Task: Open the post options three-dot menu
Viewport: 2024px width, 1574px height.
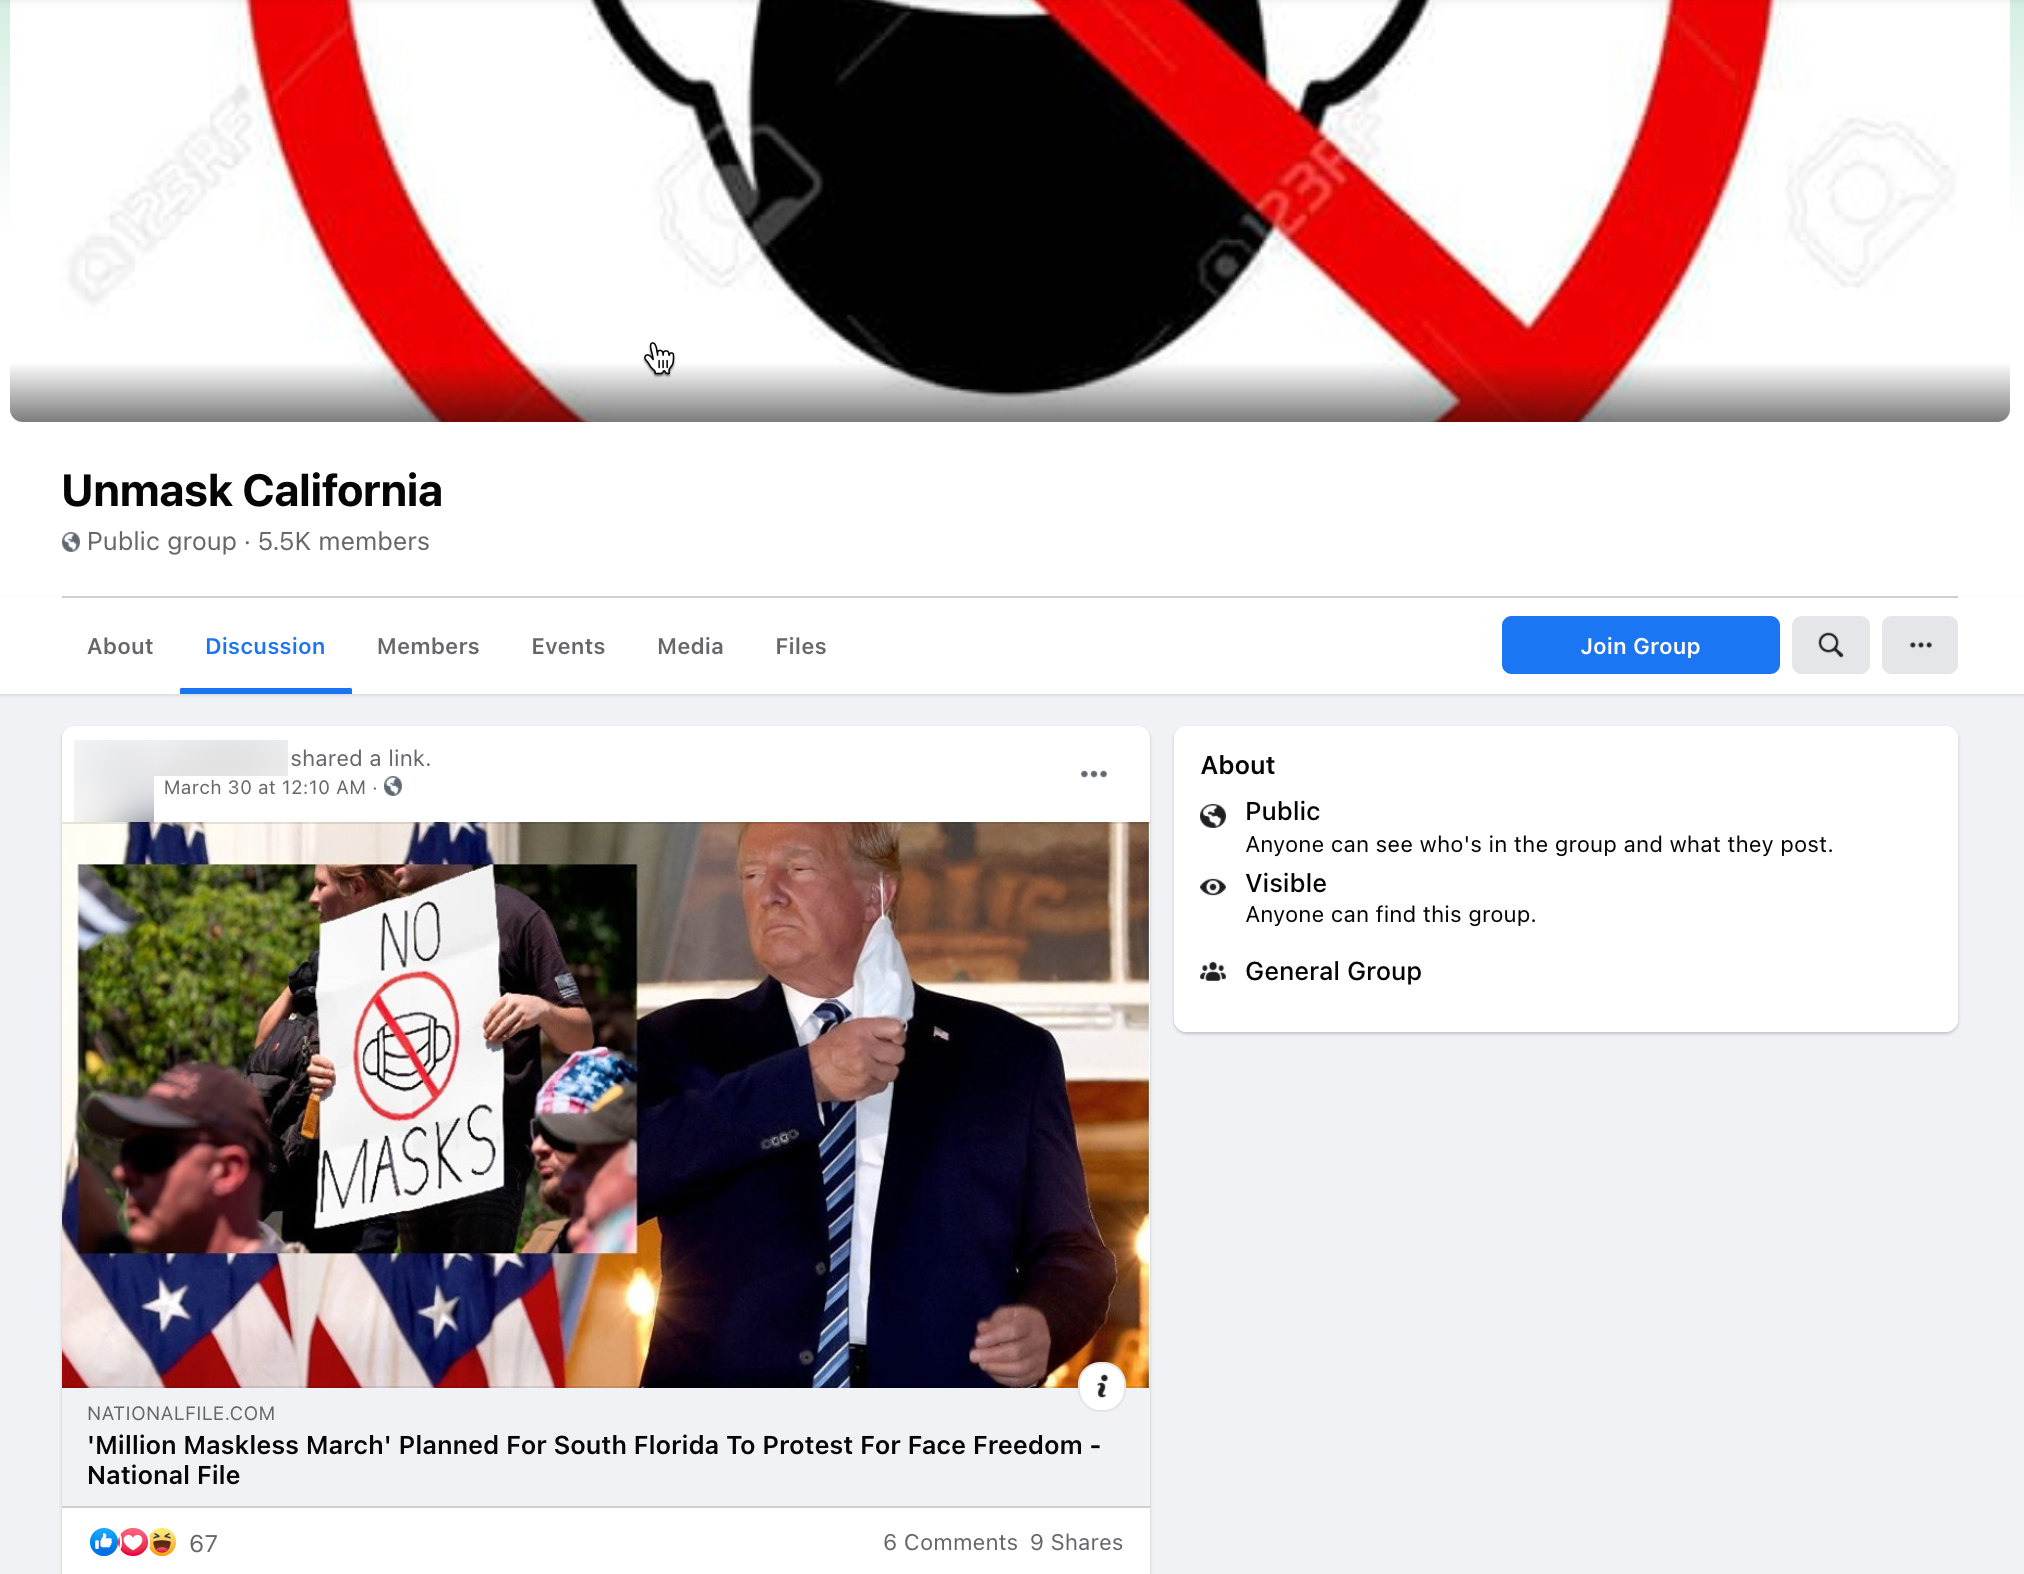Action: (x=1093, y=774)
